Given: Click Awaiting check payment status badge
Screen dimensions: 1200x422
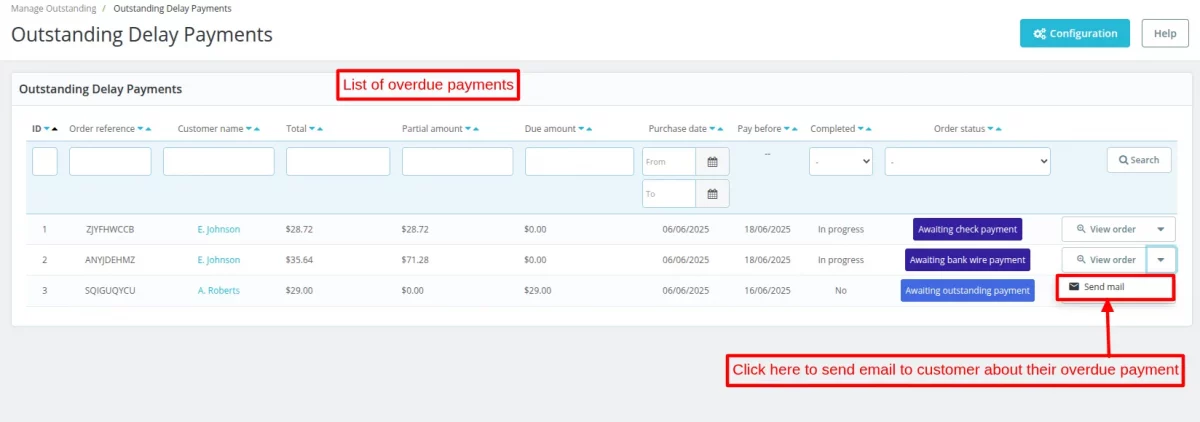Looking at the screenshot, I should pos(968,229).
